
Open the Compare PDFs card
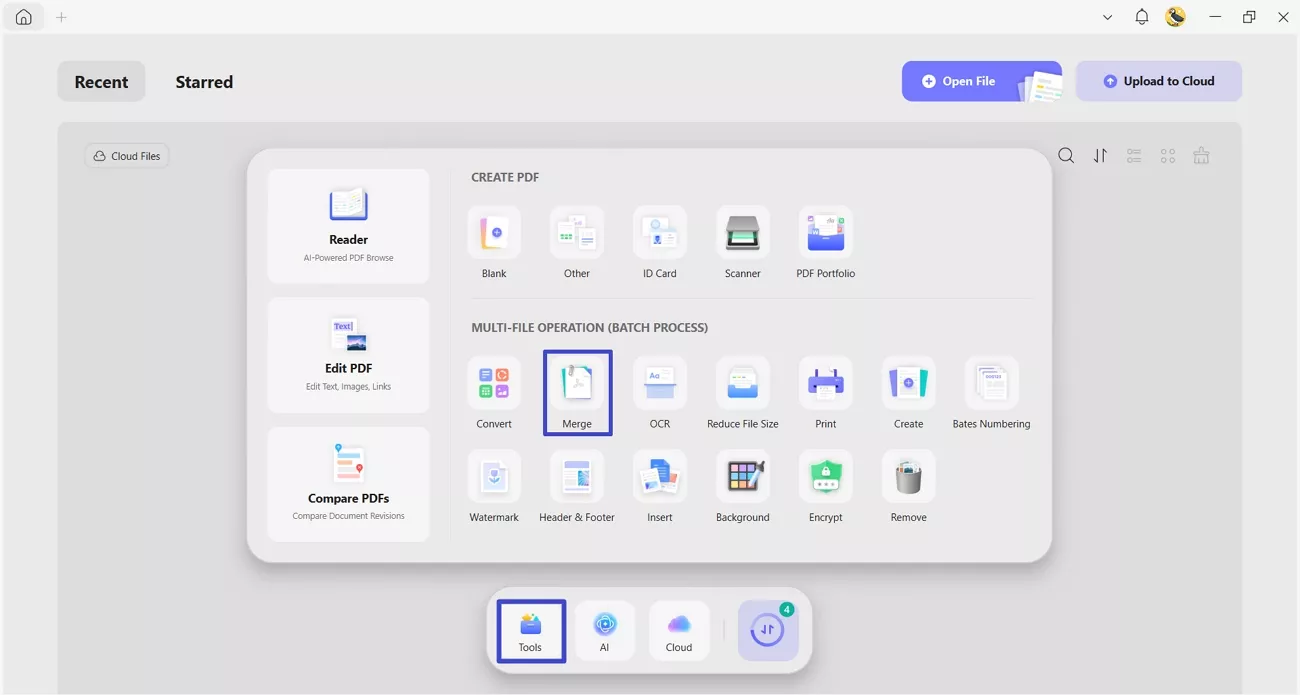(349, 485)
